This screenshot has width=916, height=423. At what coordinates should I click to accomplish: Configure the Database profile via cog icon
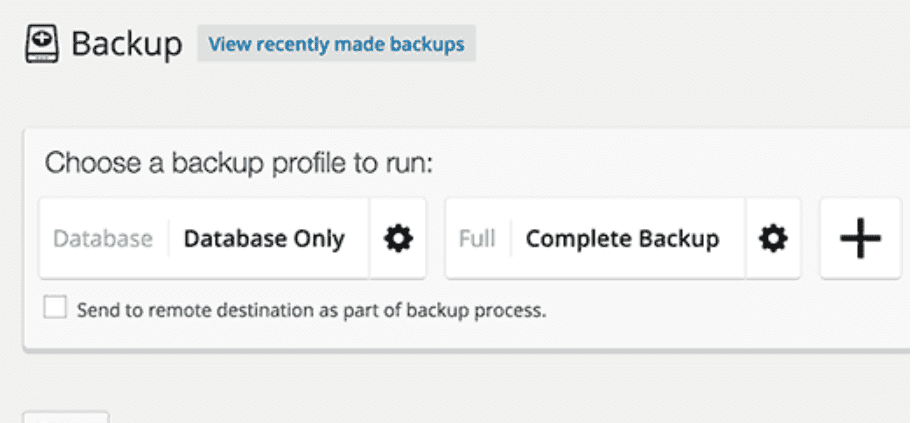tap(398, 238)
